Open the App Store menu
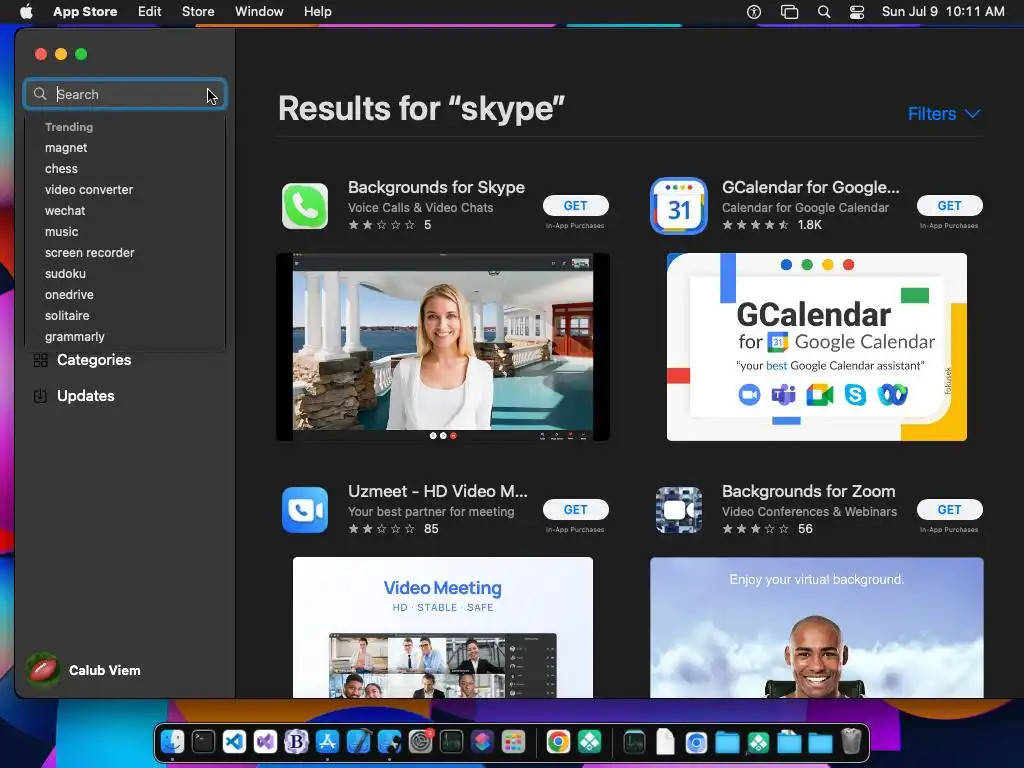Viewport: 1024px width, 768px height. coord(85,12)
